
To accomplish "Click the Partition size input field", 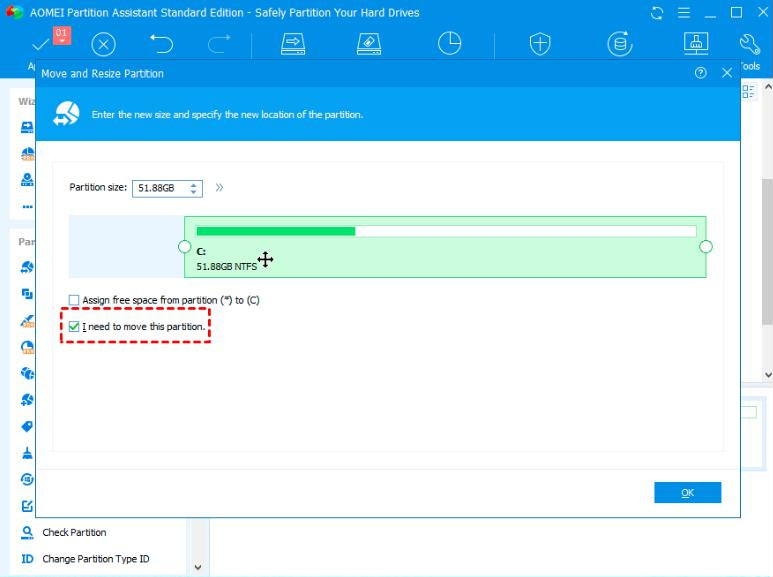I will (158, 187).
